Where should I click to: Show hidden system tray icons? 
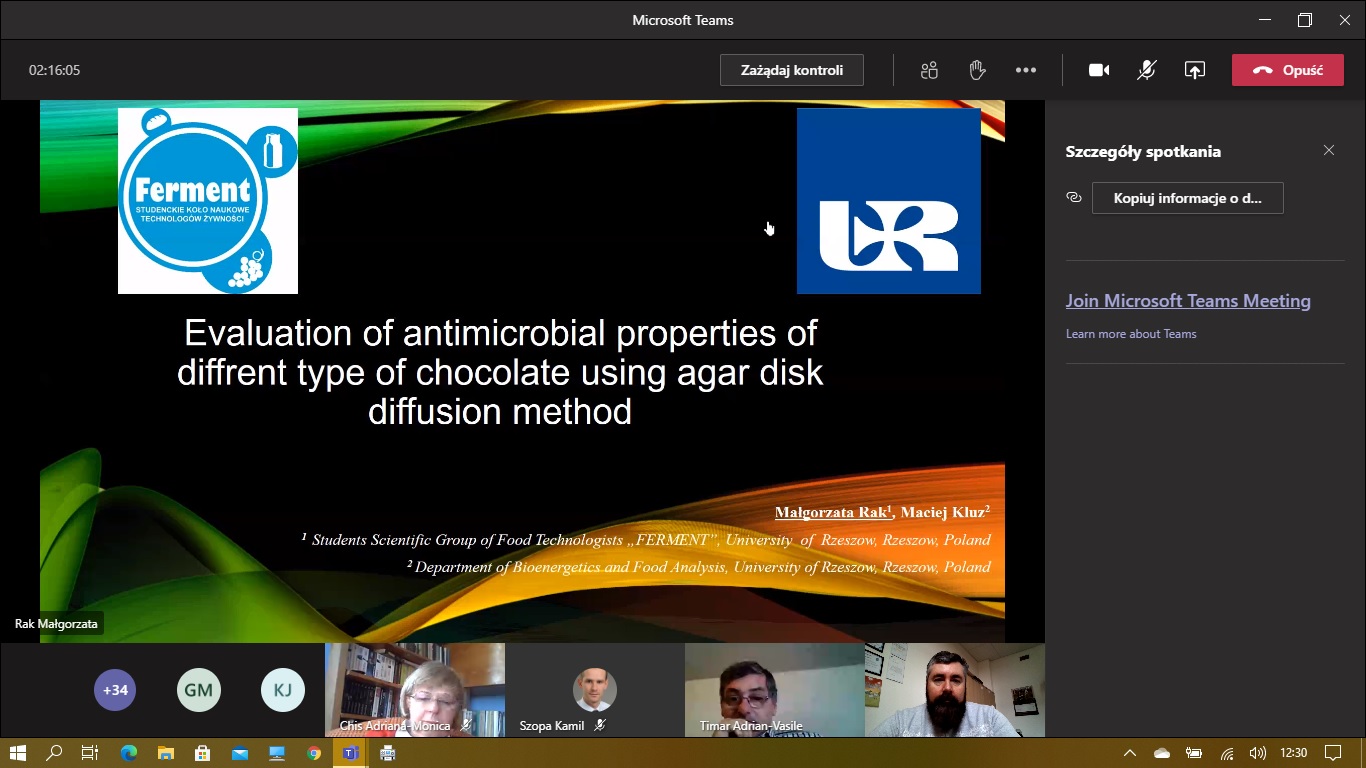click(x=1130, y=753)
